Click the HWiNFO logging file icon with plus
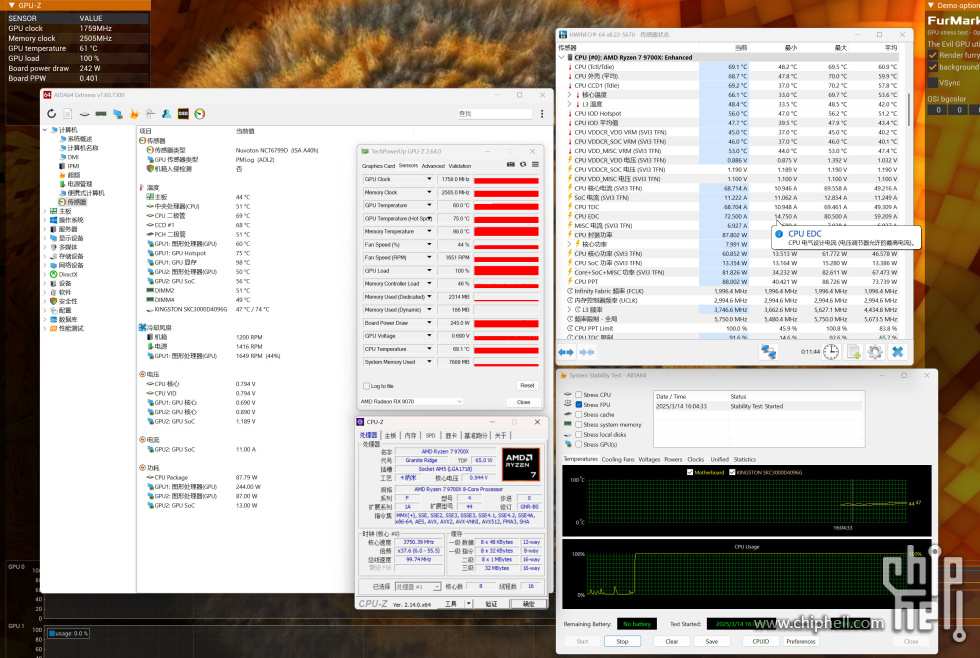The width and height of the screenshot is (980, 658). pos(854,352)
